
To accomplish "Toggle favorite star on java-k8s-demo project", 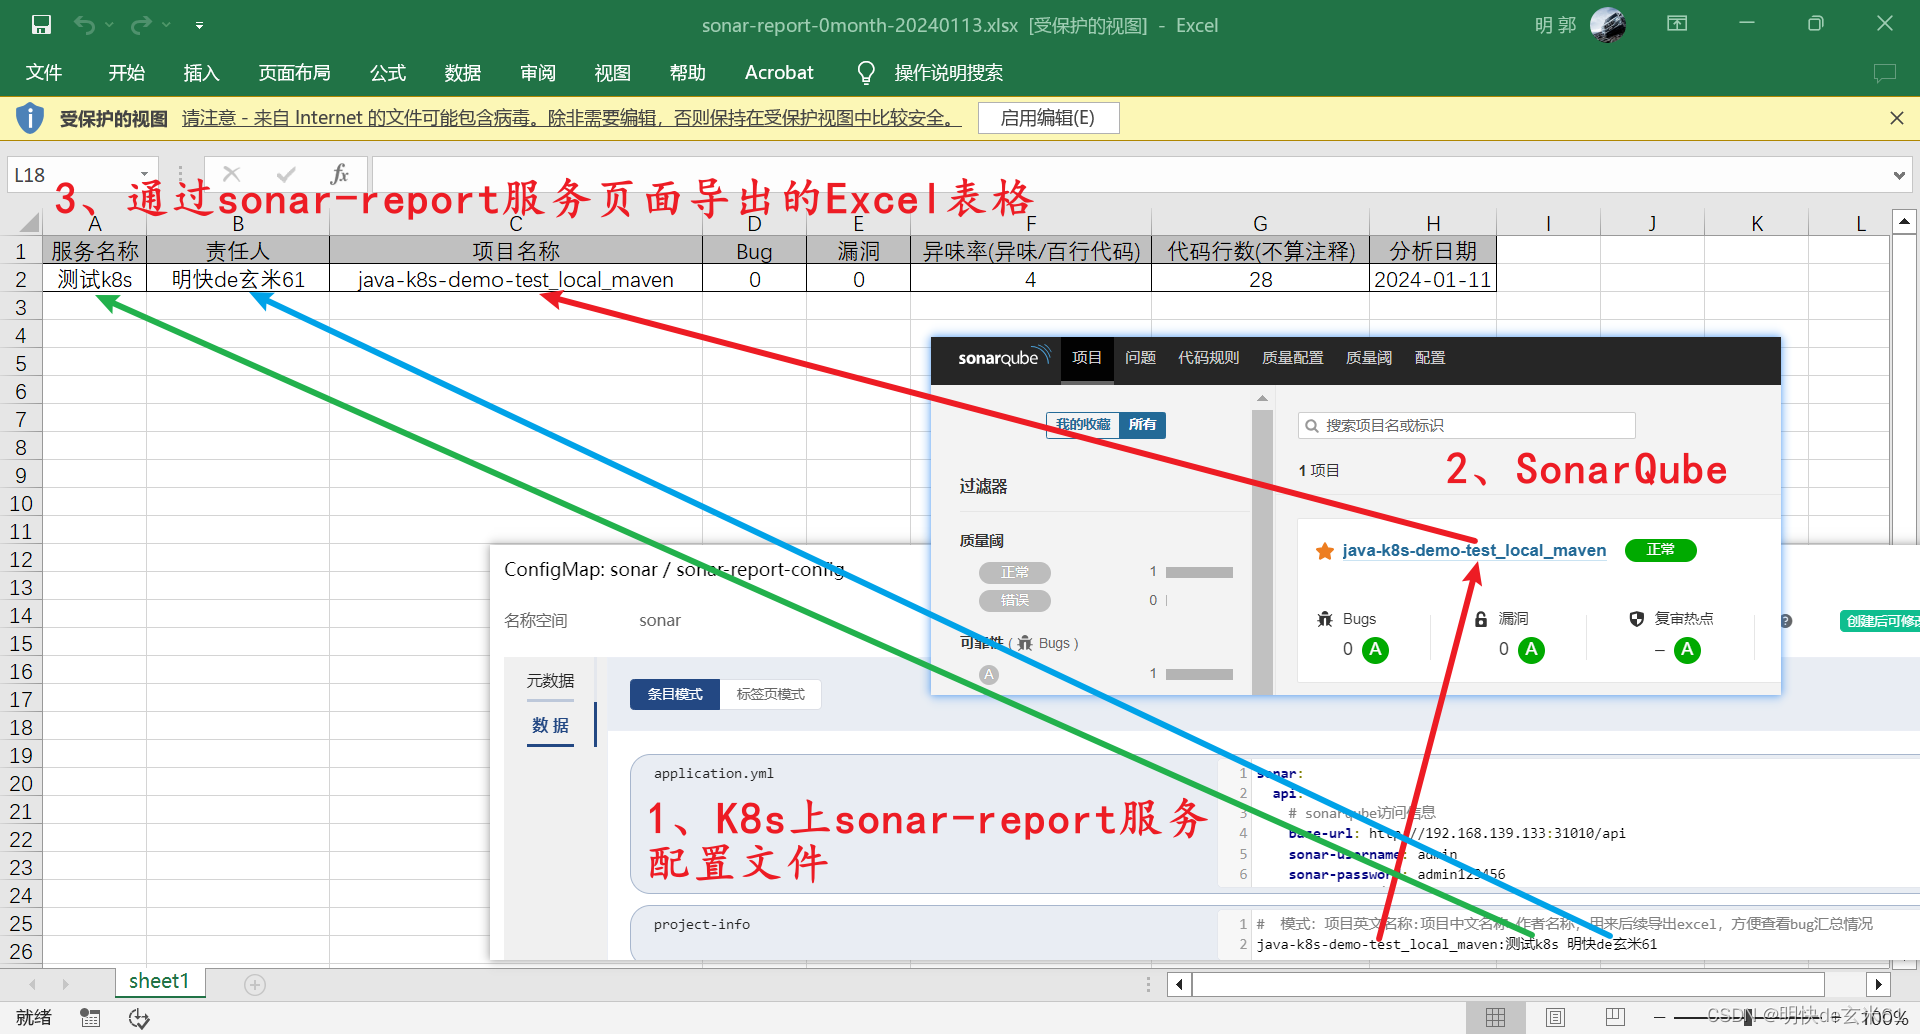I will 1325,551.
